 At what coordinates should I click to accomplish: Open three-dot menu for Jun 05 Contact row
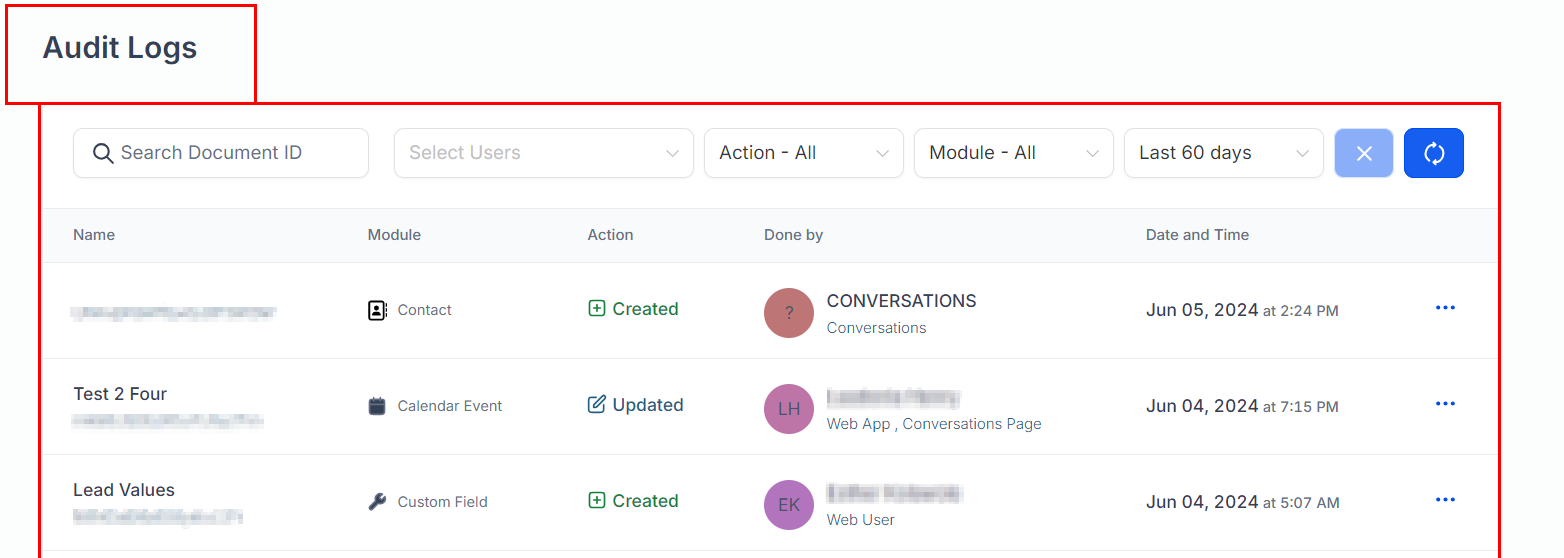pyautogui.click(x=1444, y=308)
